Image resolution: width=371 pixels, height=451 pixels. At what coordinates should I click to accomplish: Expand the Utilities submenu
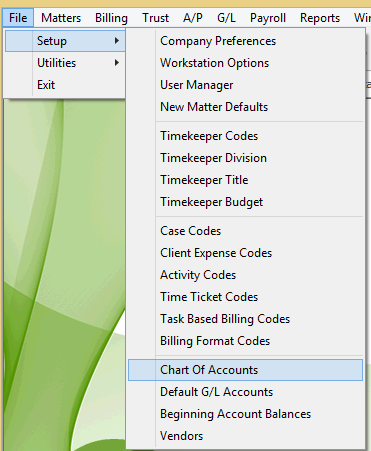point(65,63)
